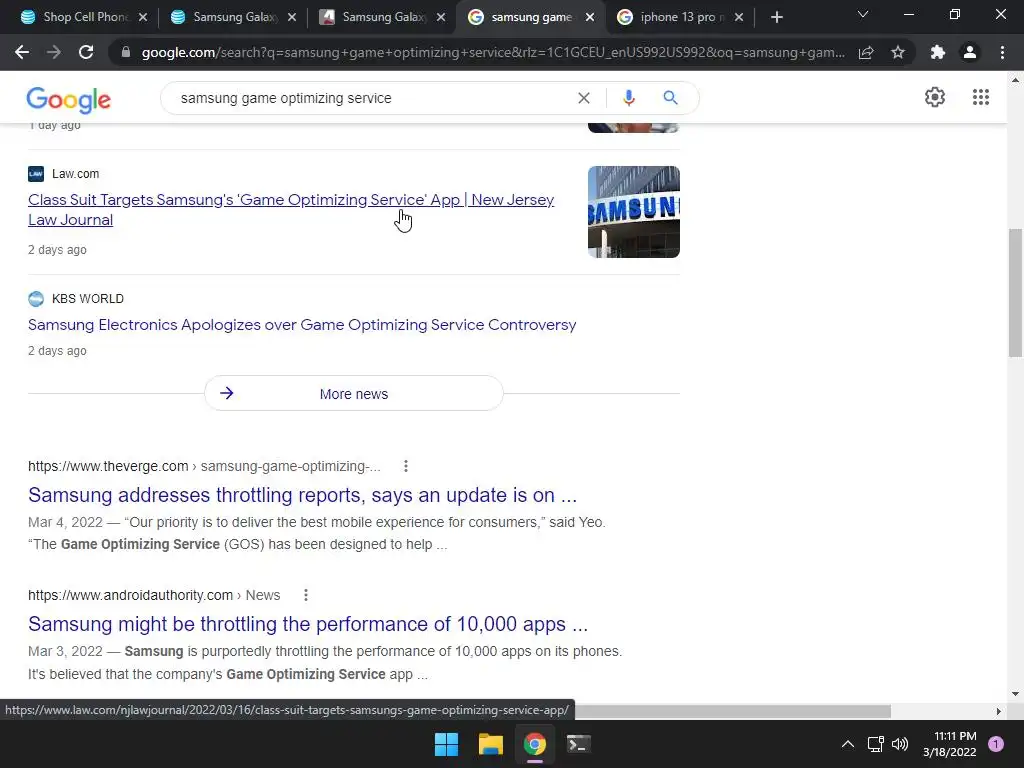
Task: Click Chrome icon in taskbar
Action: click(x=534, y=744)
